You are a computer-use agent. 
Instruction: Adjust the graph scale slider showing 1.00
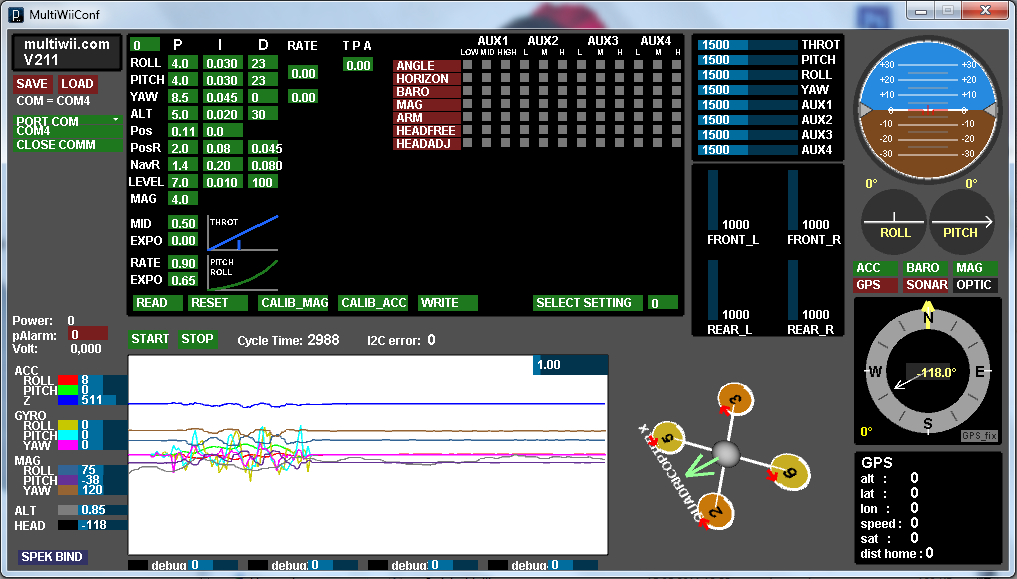tap(570, 365)
